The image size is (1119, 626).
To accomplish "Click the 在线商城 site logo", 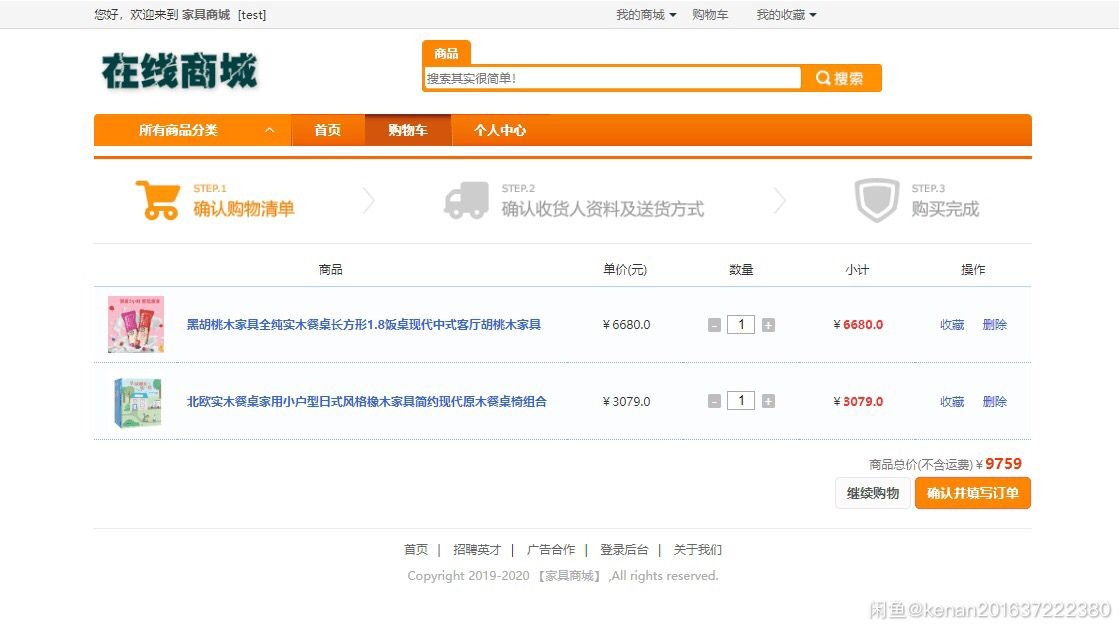I will point(179,71).
